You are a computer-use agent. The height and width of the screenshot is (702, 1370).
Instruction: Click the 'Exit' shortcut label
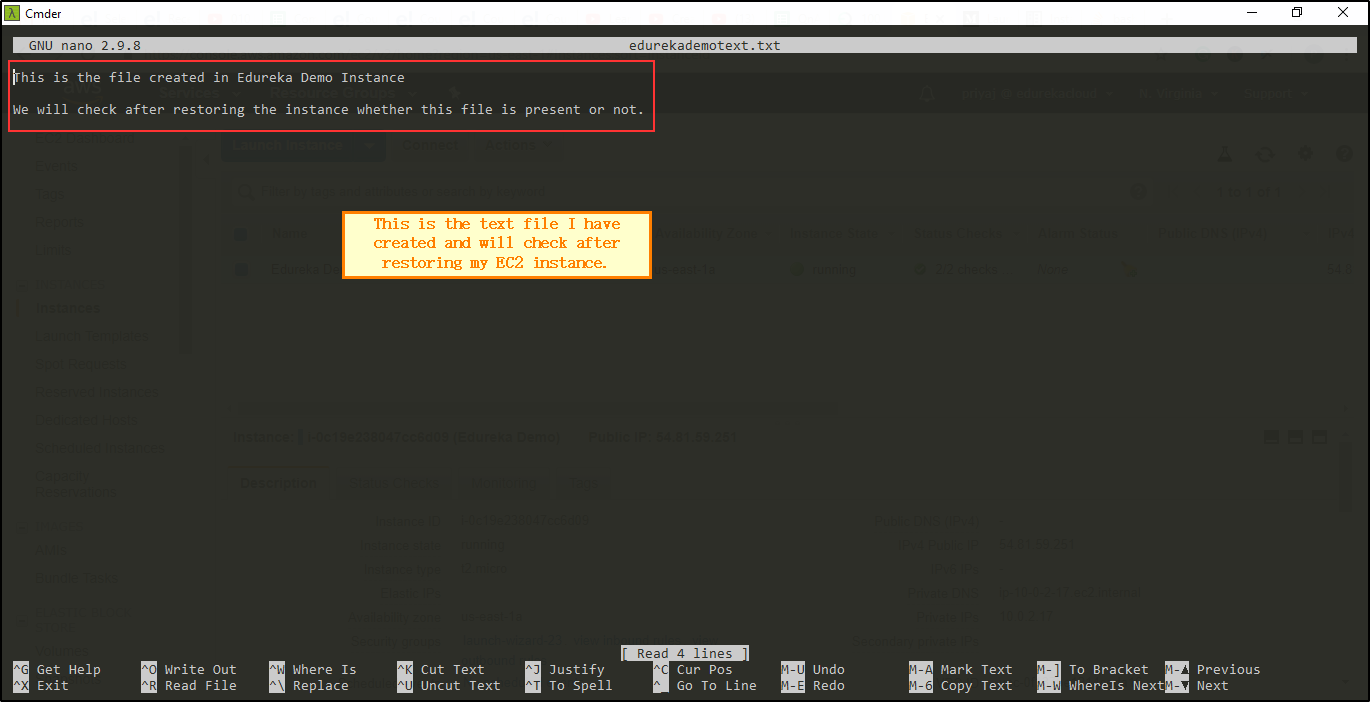coord(53,686)
